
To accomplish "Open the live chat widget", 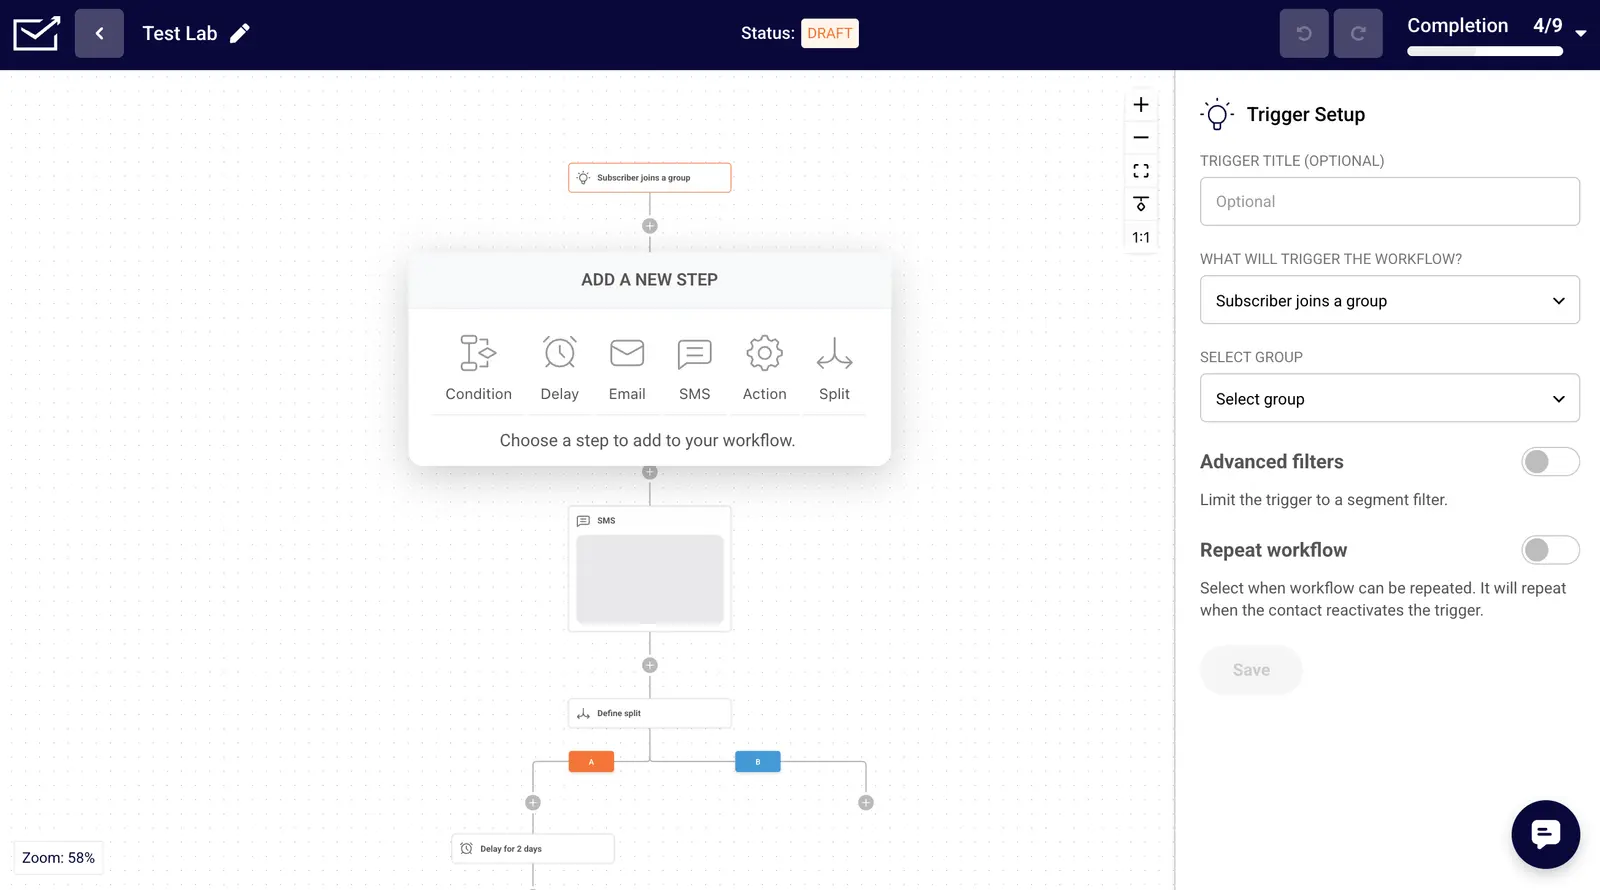I will (1545, 834).
